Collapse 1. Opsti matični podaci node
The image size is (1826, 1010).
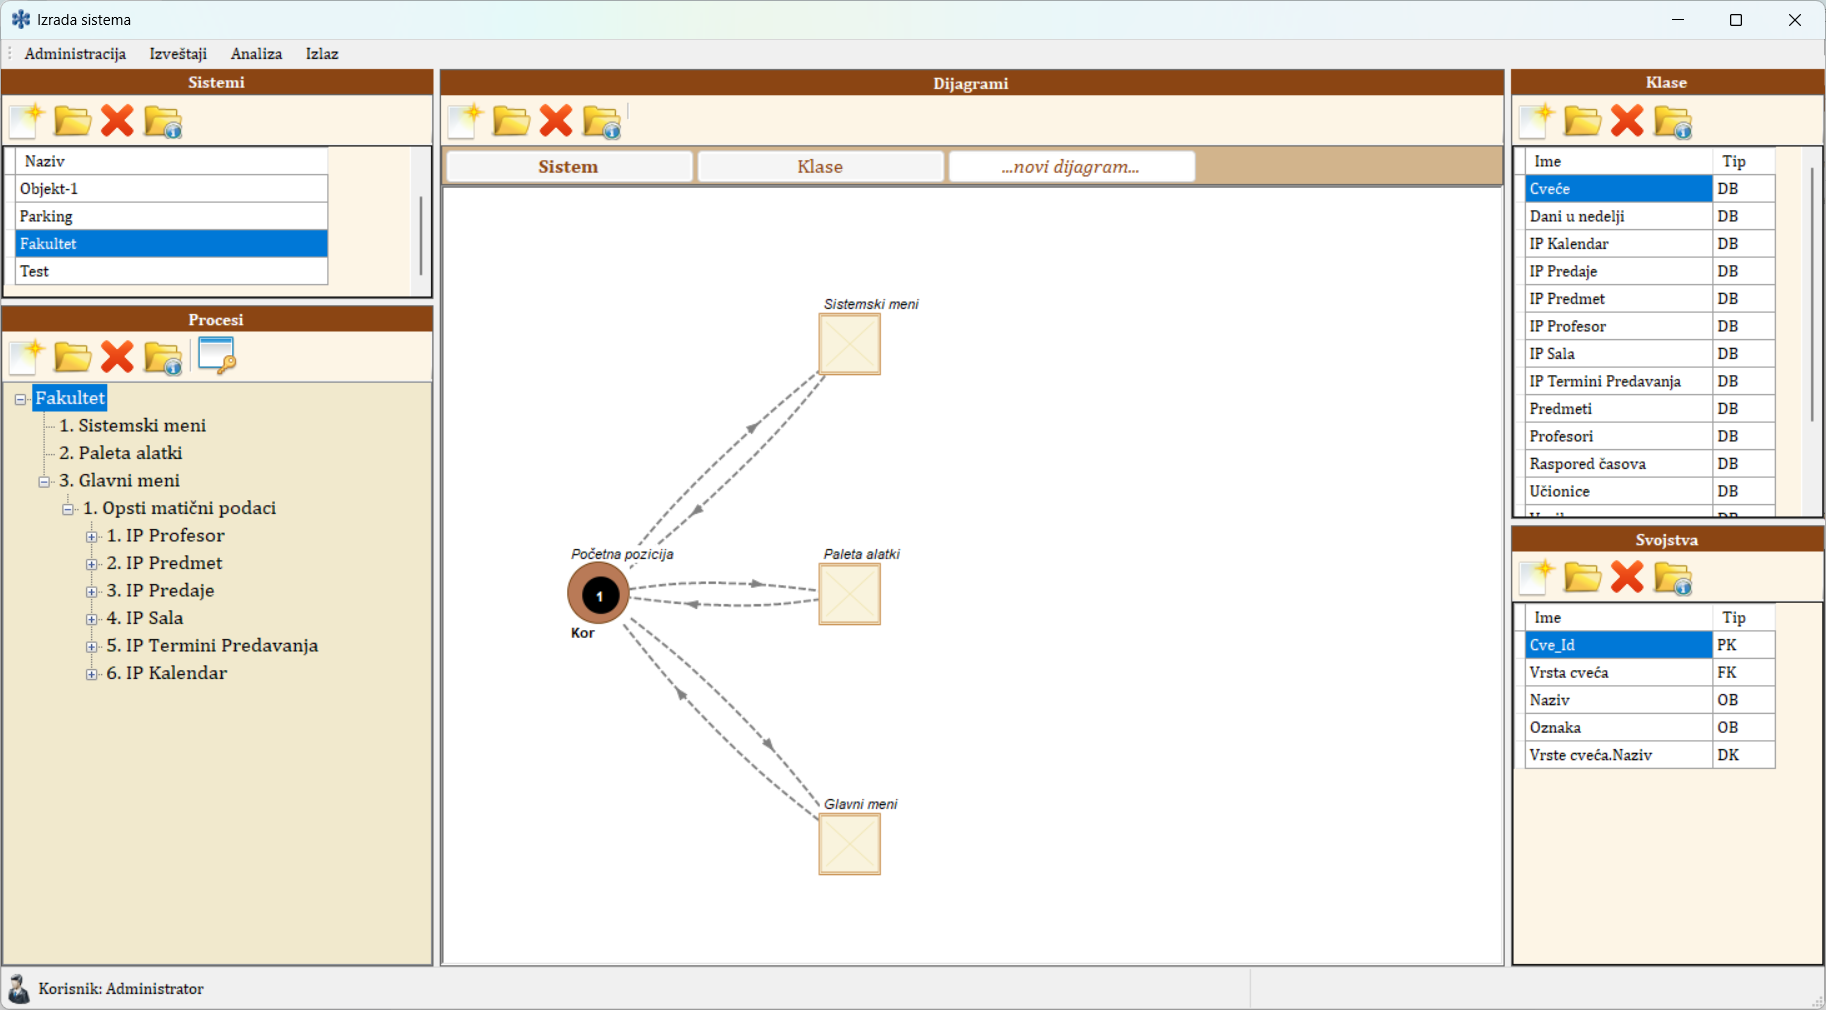(x=68, y=509)
